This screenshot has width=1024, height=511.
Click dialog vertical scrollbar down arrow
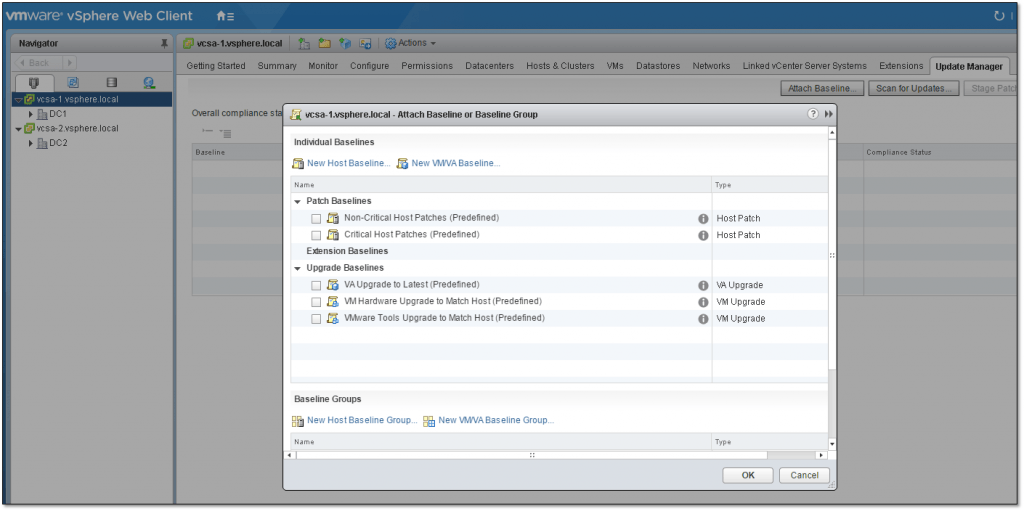point(832,444)
